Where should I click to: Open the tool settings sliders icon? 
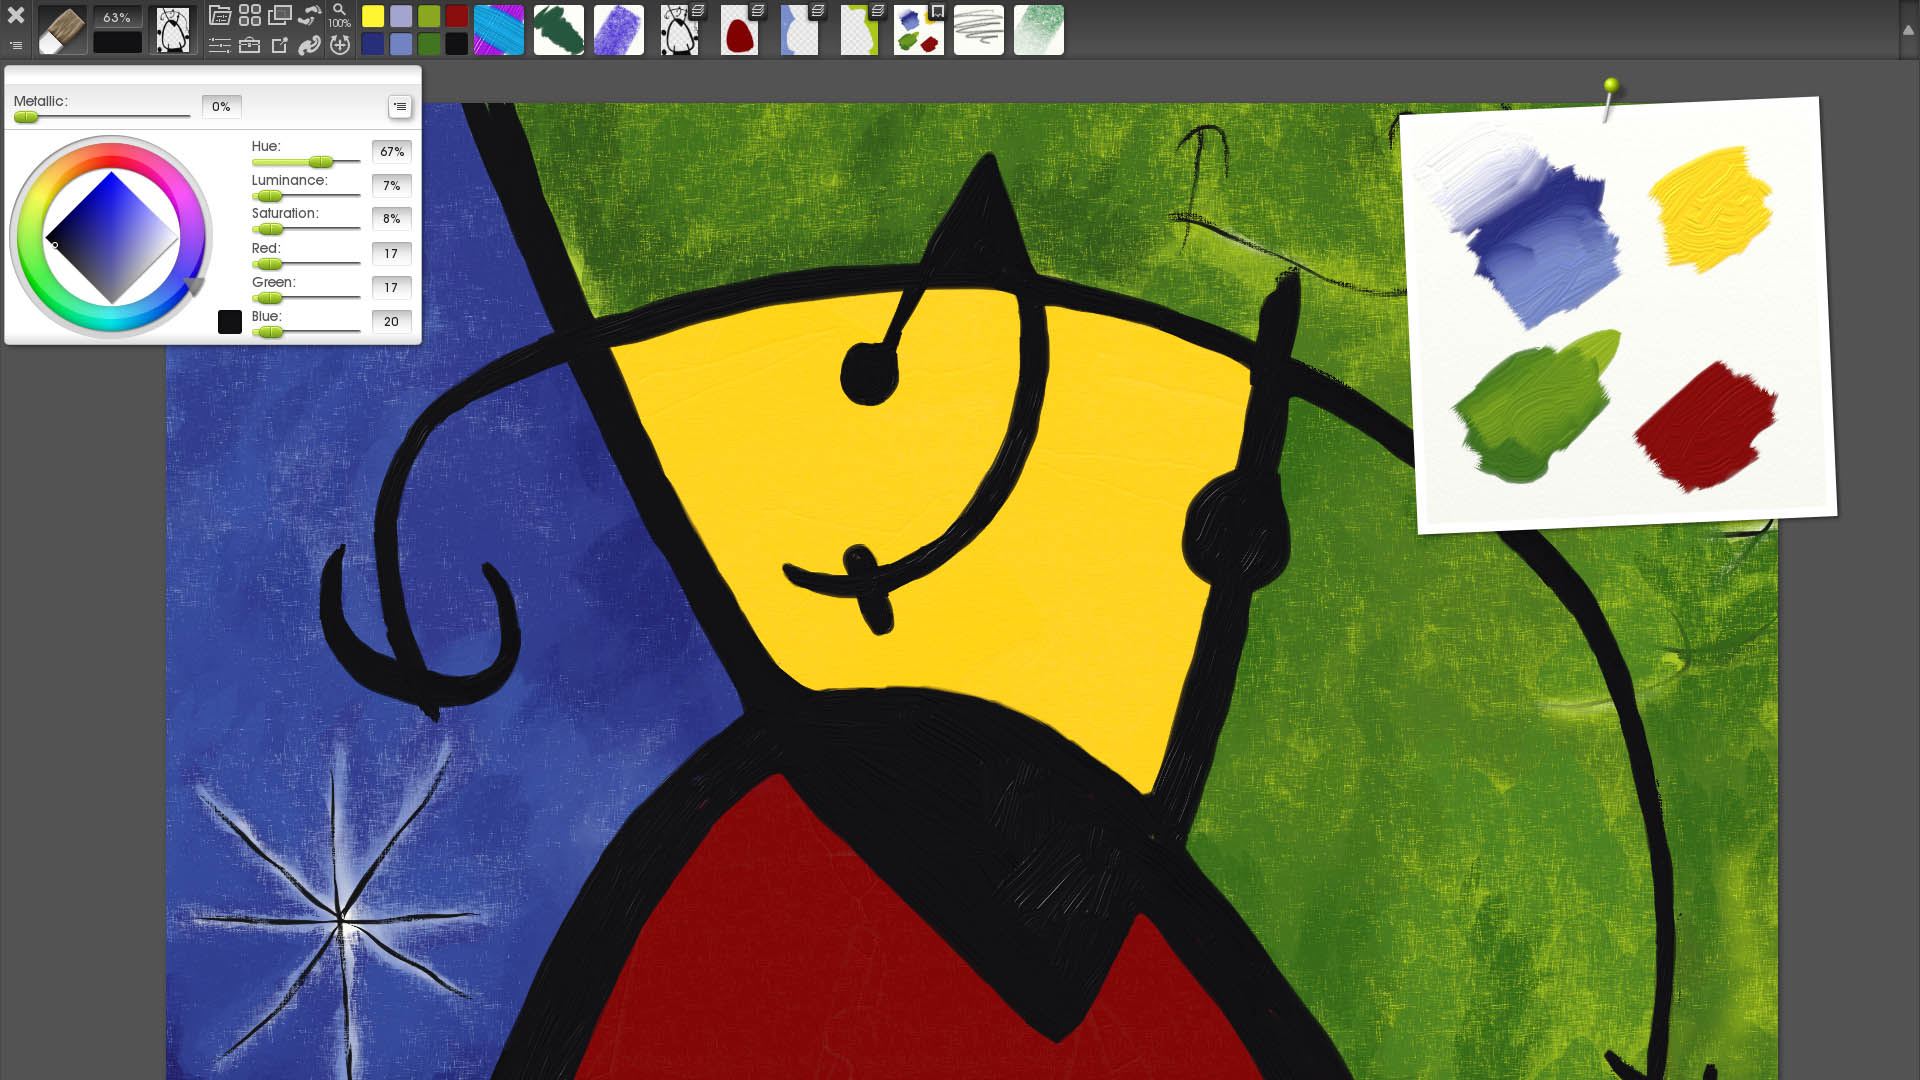218,44
